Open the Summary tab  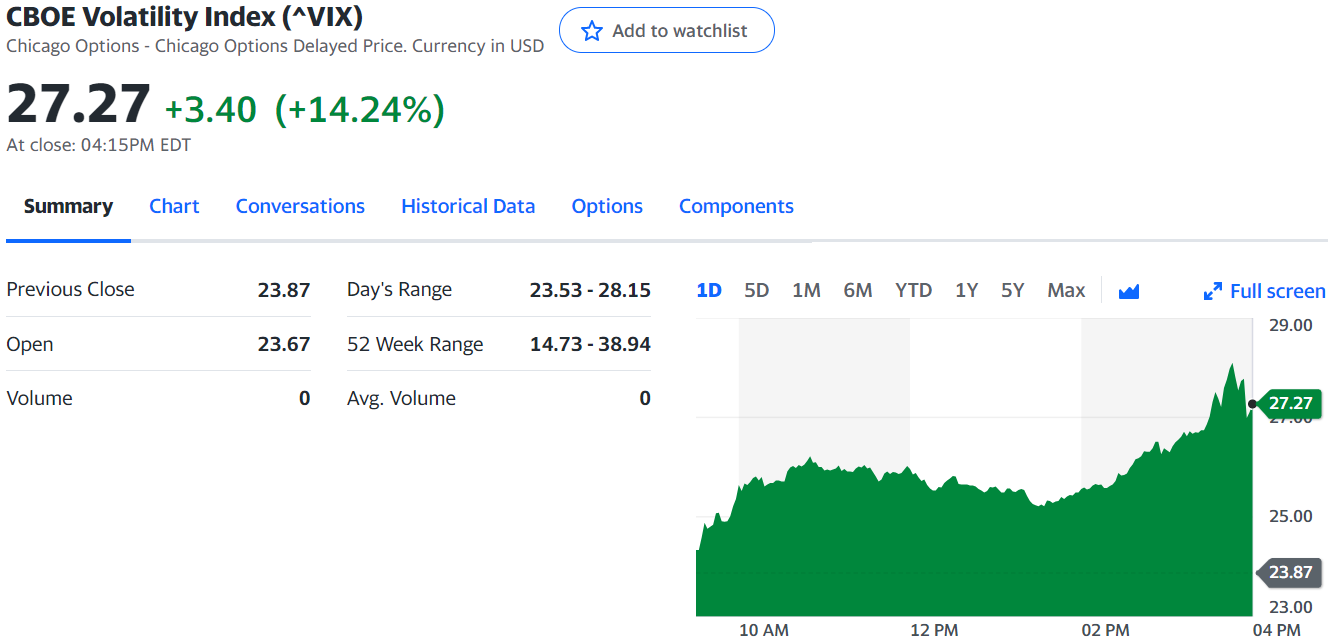(68, 206)
